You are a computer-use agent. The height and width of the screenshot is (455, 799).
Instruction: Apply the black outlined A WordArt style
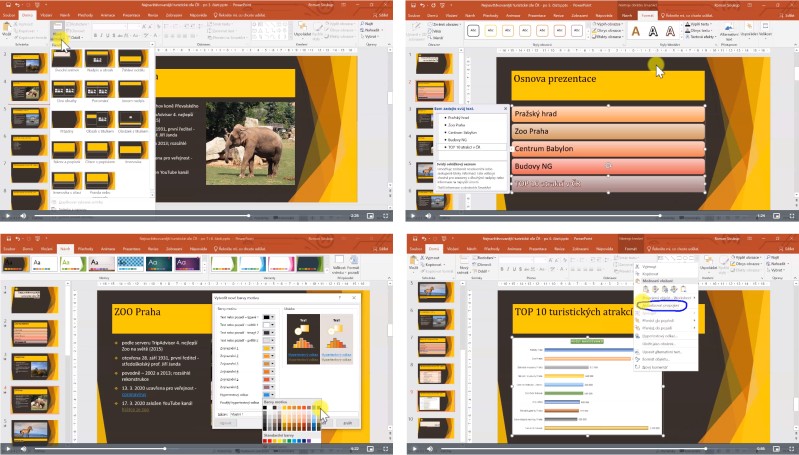(x=653, y=31)
